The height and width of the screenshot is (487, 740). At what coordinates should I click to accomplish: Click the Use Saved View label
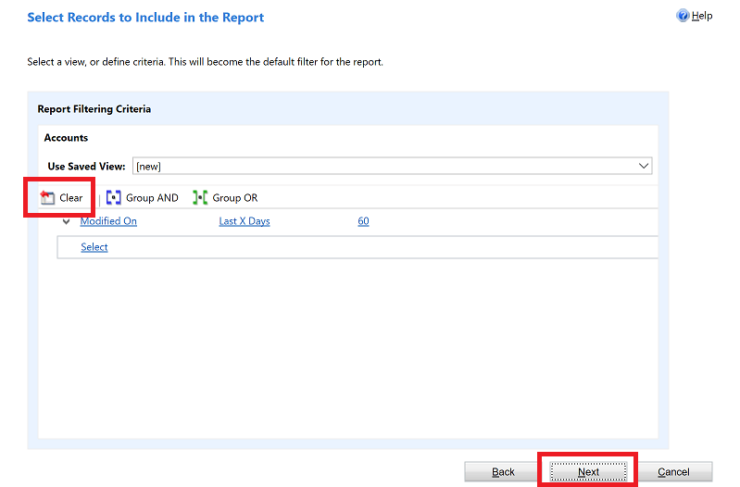[x=86, y=166]
